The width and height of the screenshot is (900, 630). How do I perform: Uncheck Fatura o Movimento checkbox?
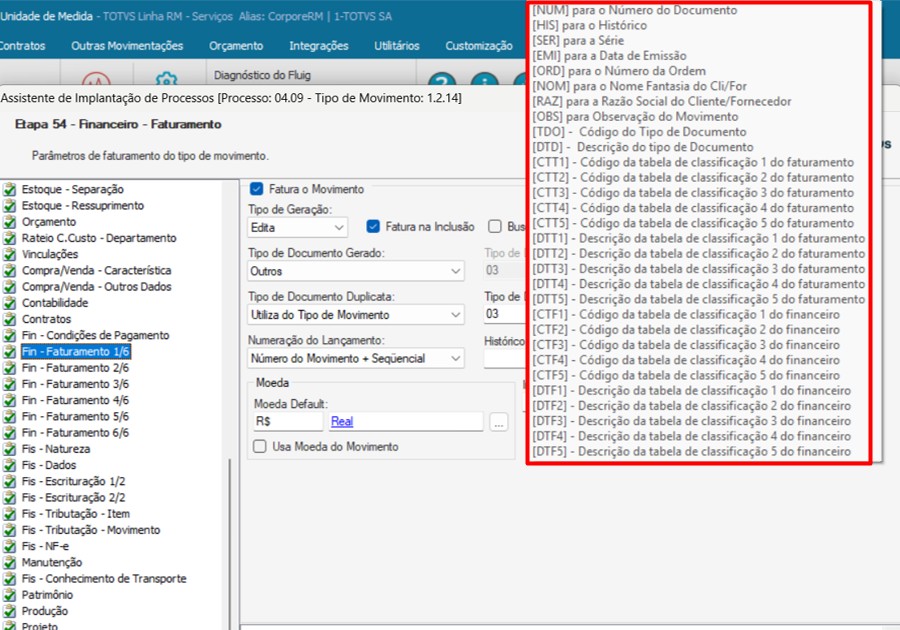click(257, 189)
